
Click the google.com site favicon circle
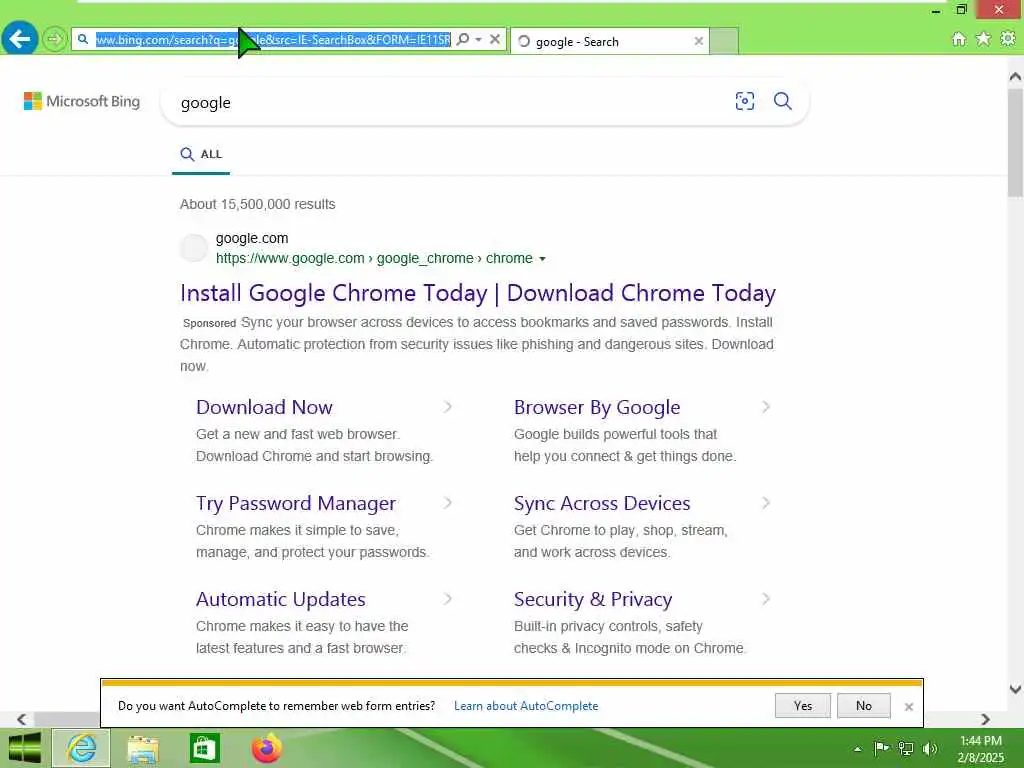193,248
